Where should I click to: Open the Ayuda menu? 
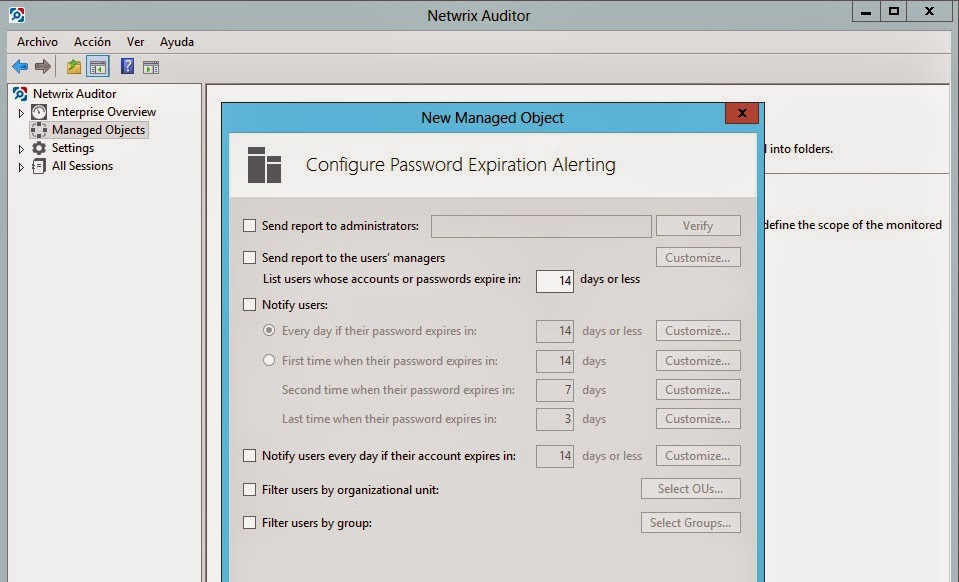177,42
